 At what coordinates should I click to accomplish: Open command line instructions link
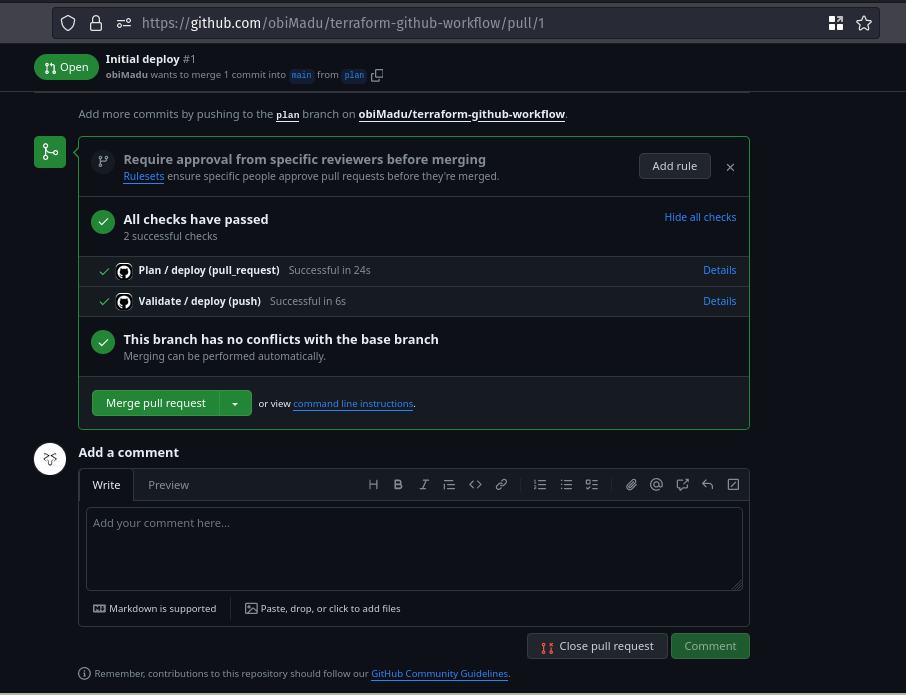pos(353,404)
